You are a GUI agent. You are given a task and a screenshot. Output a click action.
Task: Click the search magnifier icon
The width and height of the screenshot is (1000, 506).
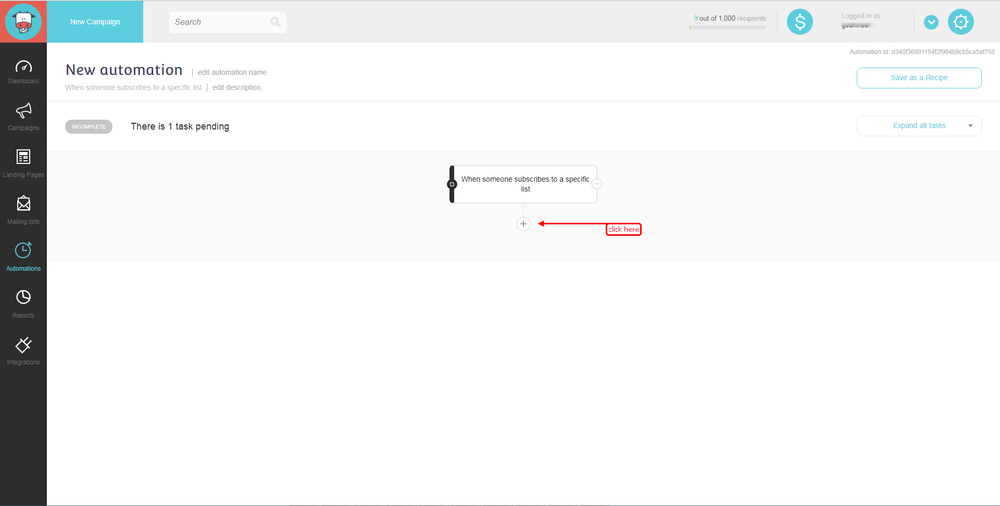coord(275,22)
